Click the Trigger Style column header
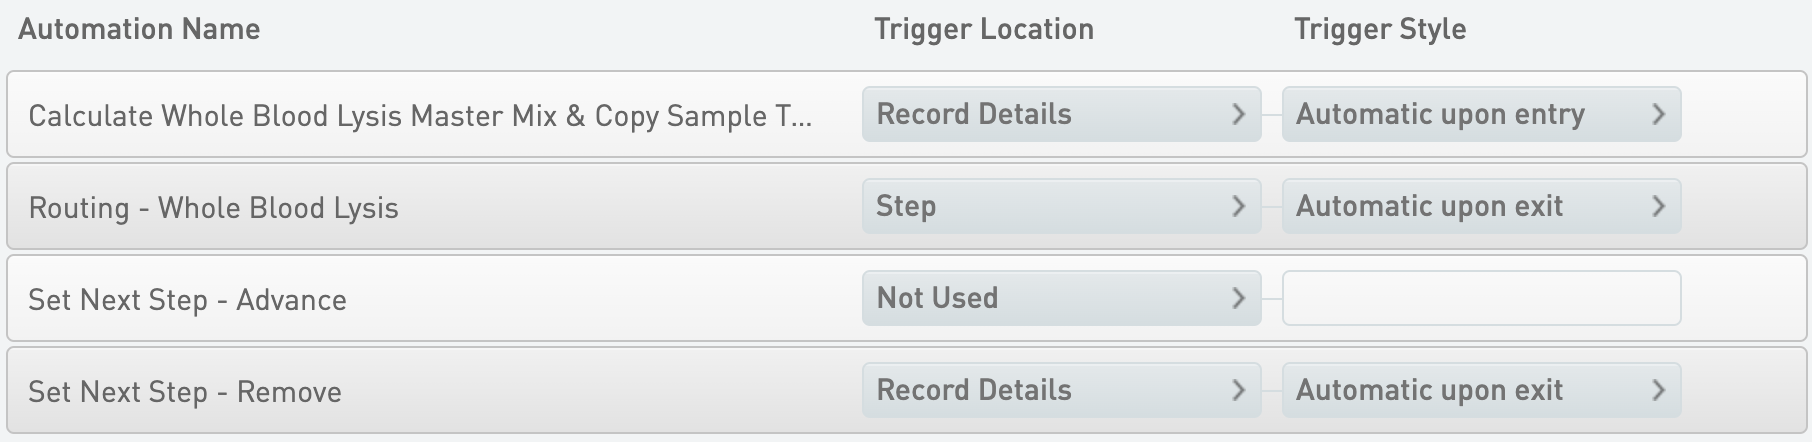This screenshot has width=1812, height=442. 1379,30
